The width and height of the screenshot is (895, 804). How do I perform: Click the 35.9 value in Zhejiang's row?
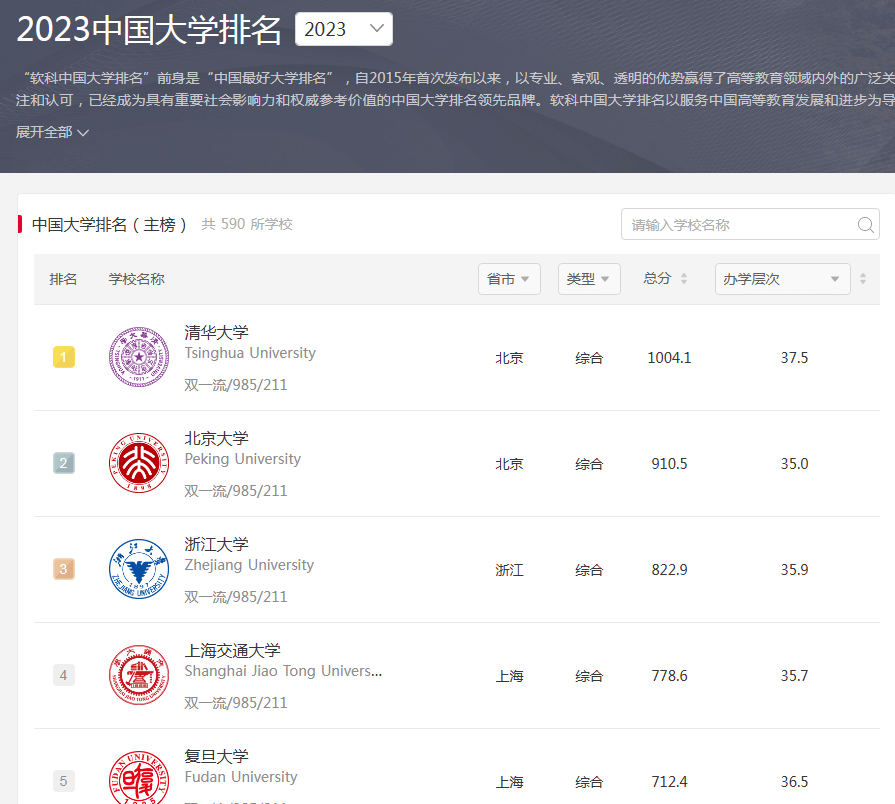[x=794, y=569]
